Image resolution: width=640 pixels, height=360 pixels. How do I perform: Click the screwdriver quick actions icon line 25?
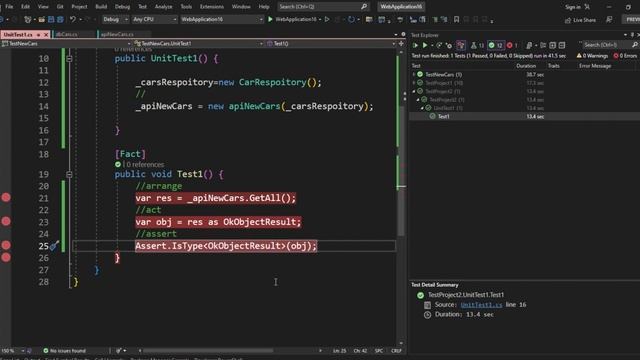click(x=54, y=246)
